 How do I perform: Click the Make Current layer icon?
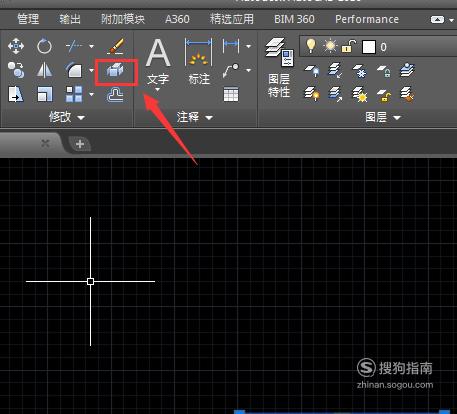(x=407, y=70)
